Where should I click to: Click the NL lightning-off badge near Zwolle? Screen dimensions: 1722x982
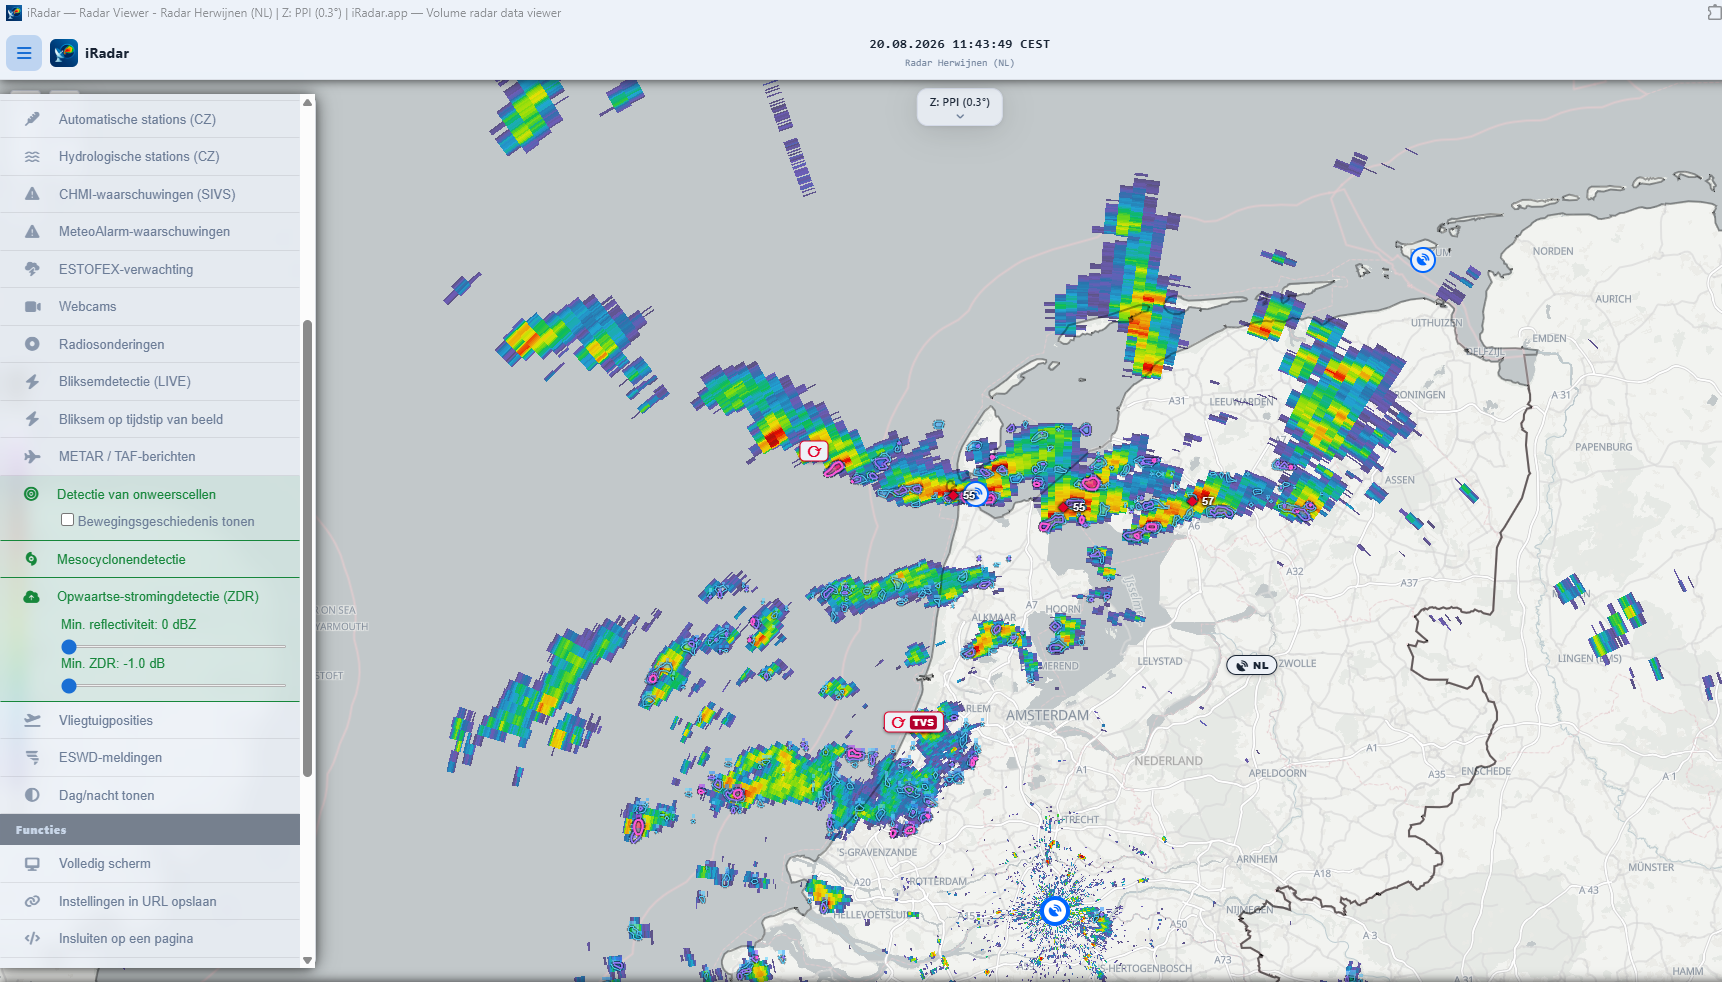(1252, 665)
